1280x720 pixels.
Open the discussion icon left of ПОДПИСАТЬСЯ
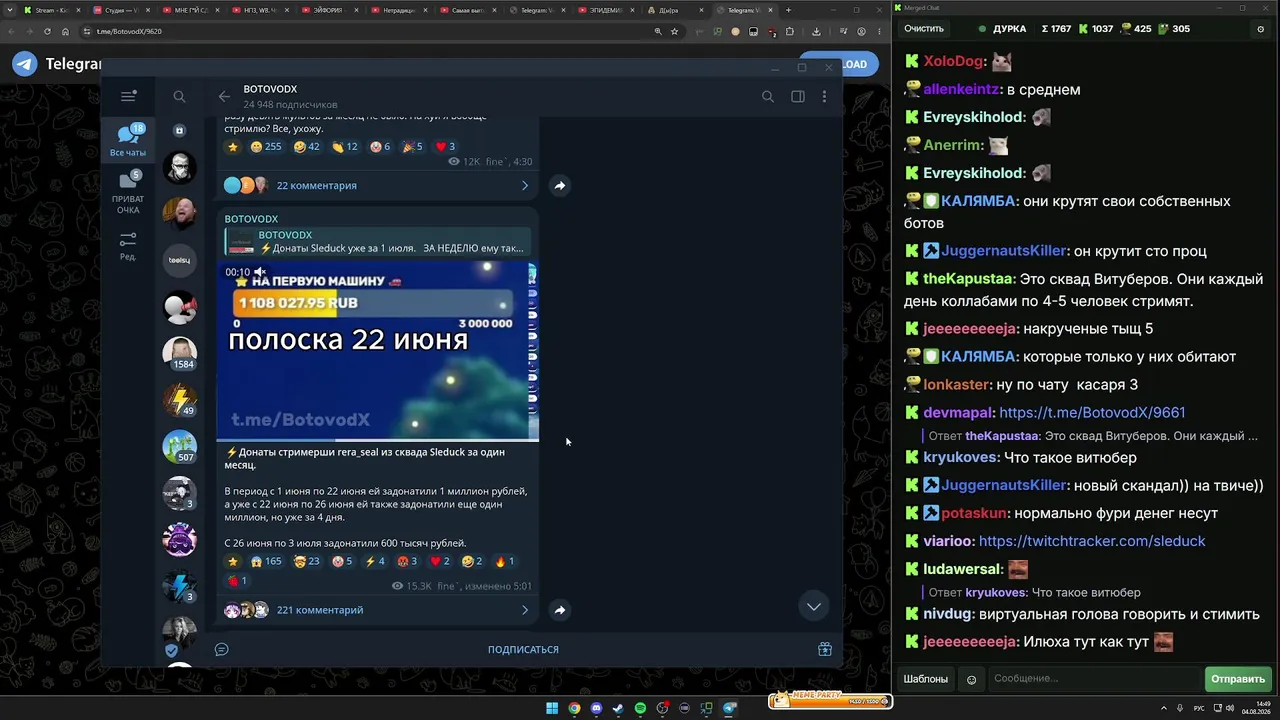222,650
